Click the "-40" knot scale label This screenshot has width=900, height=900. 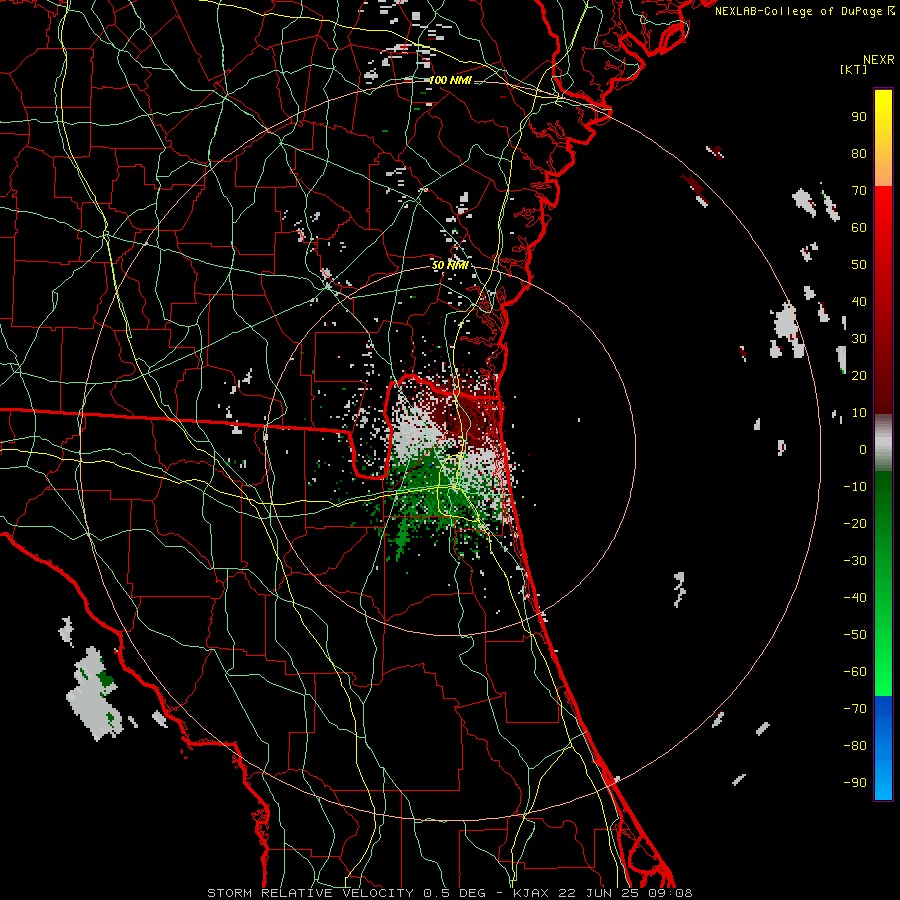click(x=855, y=598)
